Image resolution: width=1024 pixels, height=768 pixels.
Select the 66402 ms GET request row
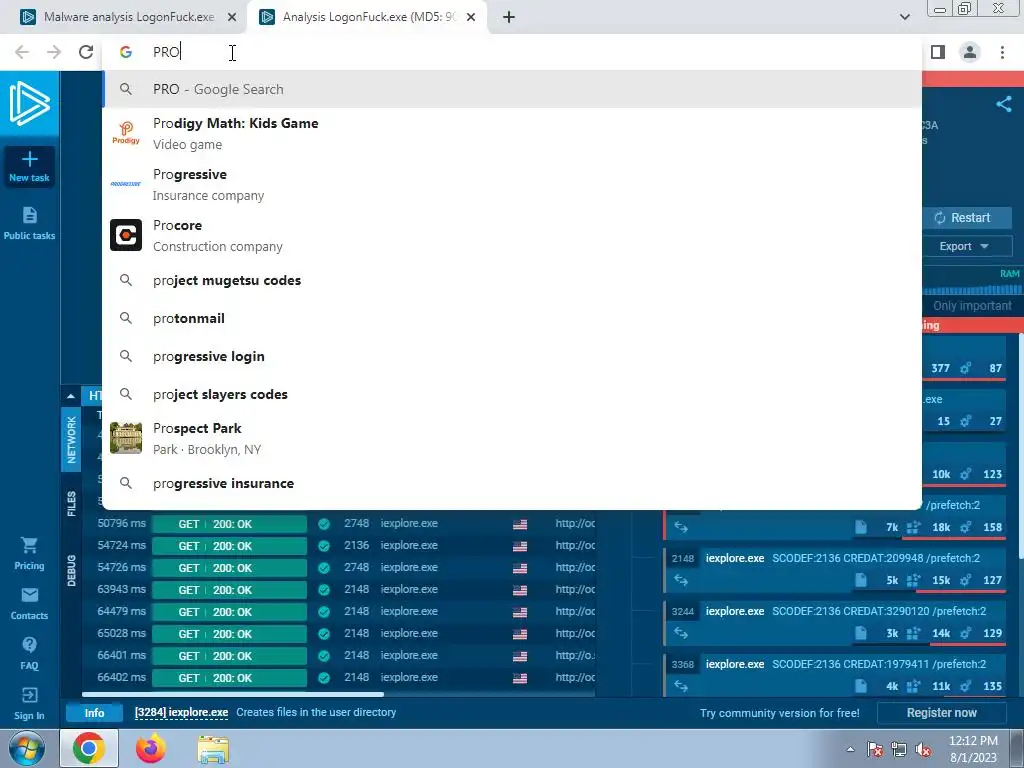339,677
